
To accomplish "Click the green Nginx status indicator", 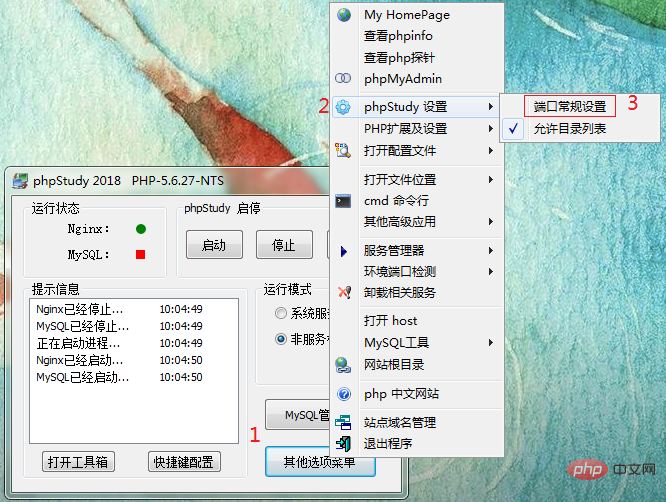I will click(x=141, y=229).
